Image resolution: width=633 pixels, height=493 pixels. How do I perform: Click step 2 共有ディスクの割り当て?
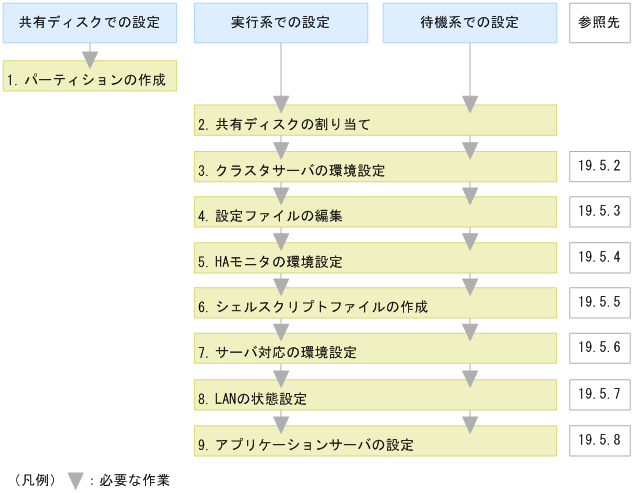(375, 124)
